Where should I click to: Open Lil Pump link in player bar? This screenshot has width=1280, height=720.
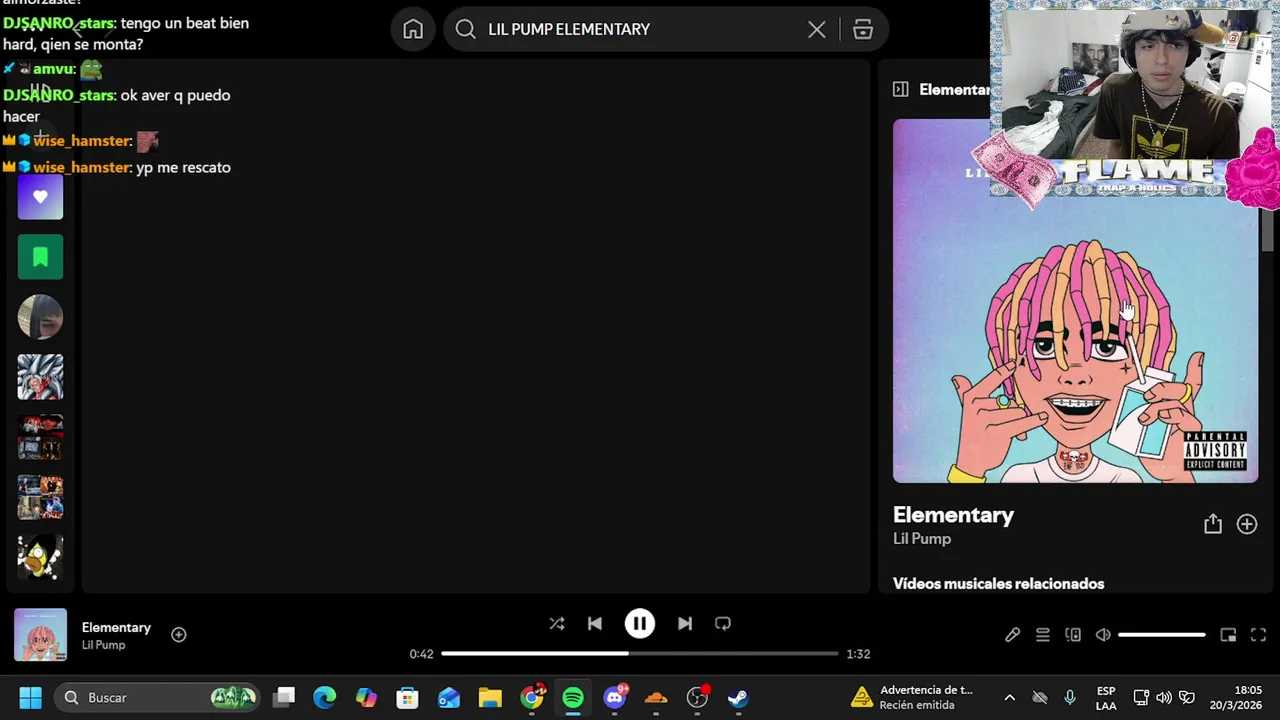coord(103,645)
